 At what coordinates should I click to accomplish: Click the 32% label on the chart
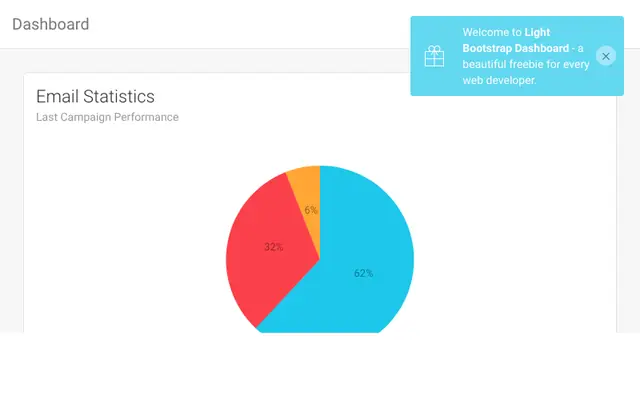tap(273, 247)
